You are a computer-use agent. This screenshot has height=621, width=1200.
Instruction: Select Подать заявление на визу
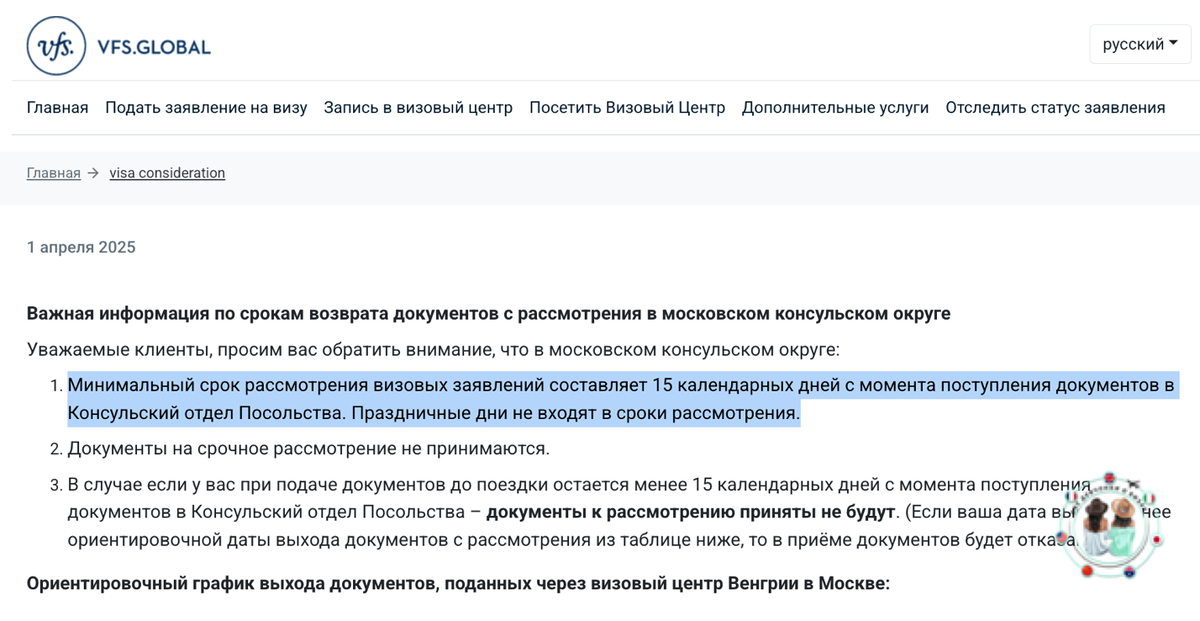(x=206, y=107)
